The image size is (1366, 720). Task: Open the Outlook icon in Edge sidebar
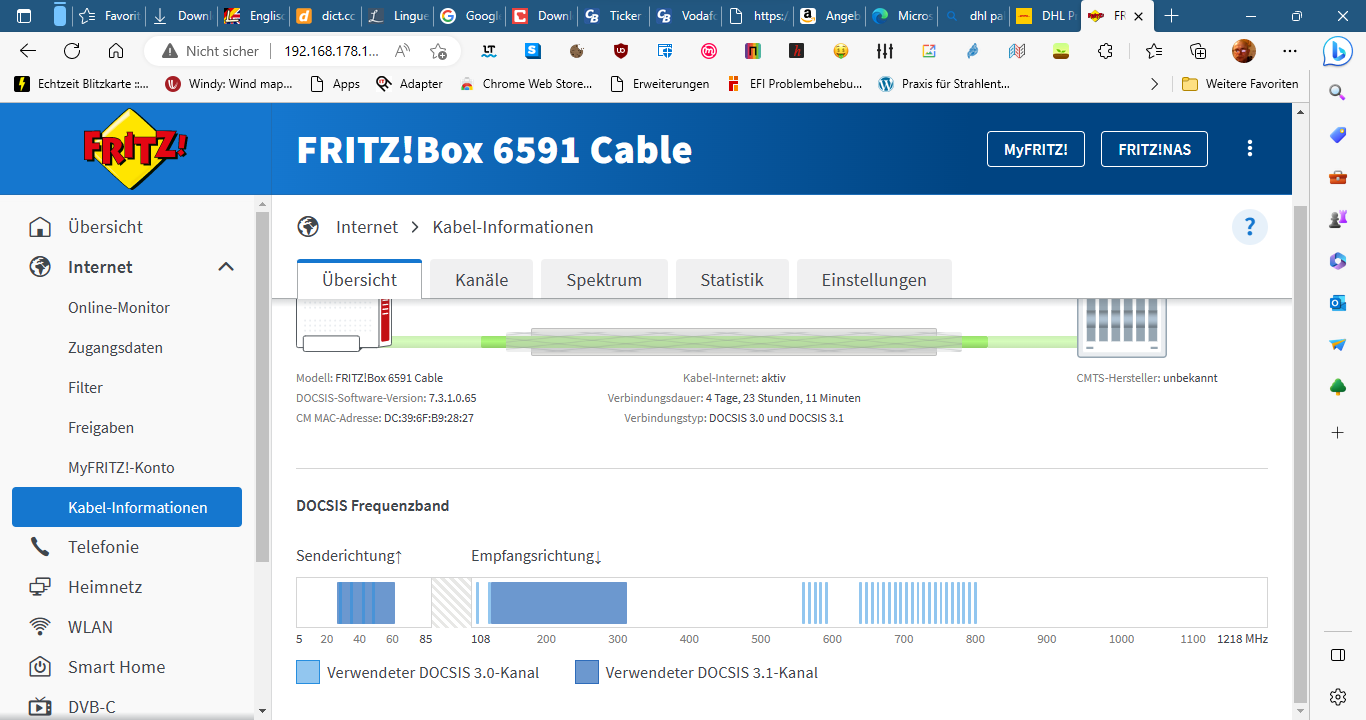click(x=1338, y=303)
